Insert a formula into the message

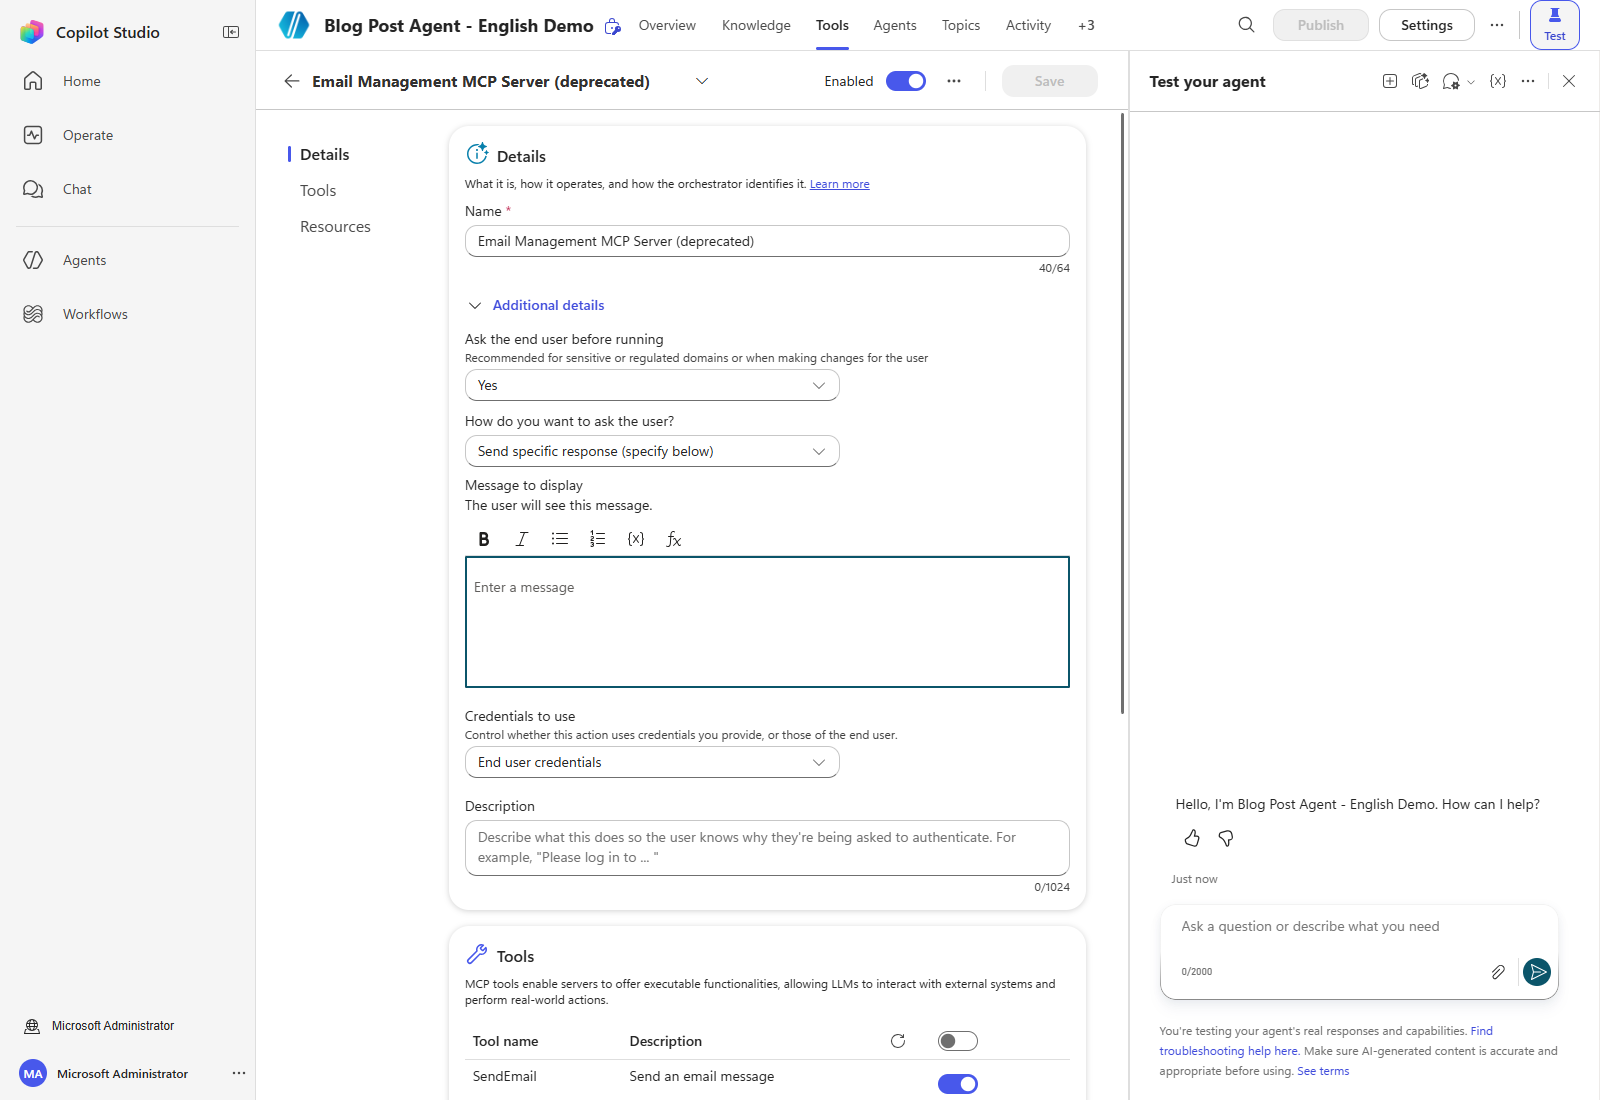pos(674,539)
